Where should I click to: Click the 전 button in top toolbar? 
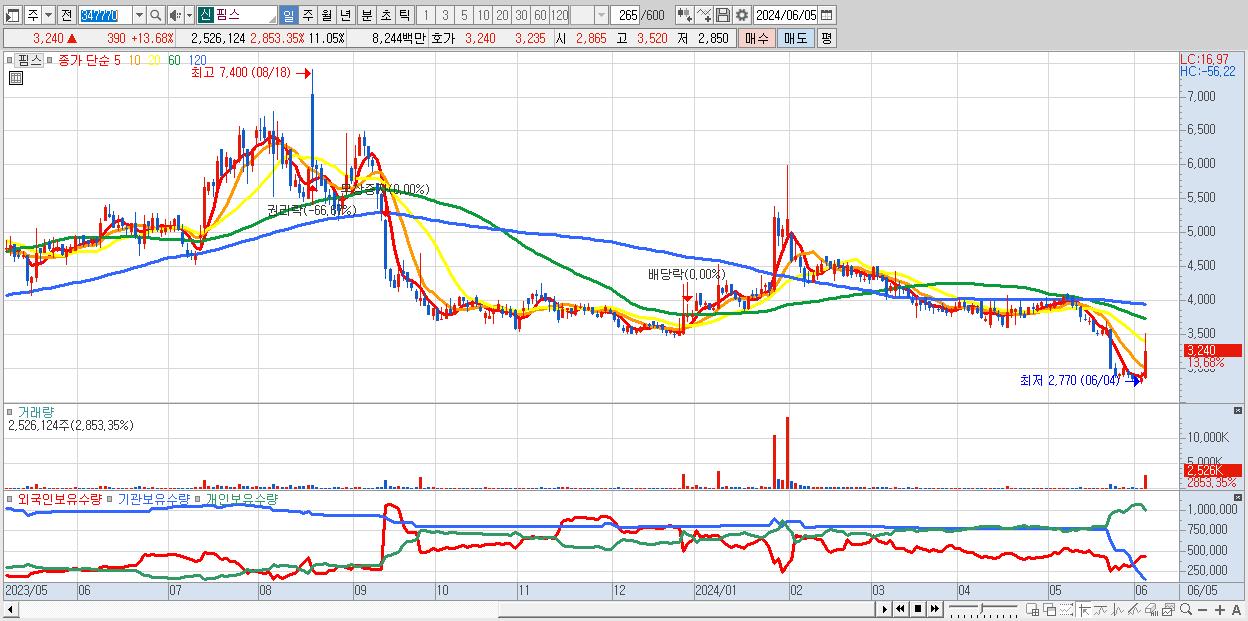point(65,15)
